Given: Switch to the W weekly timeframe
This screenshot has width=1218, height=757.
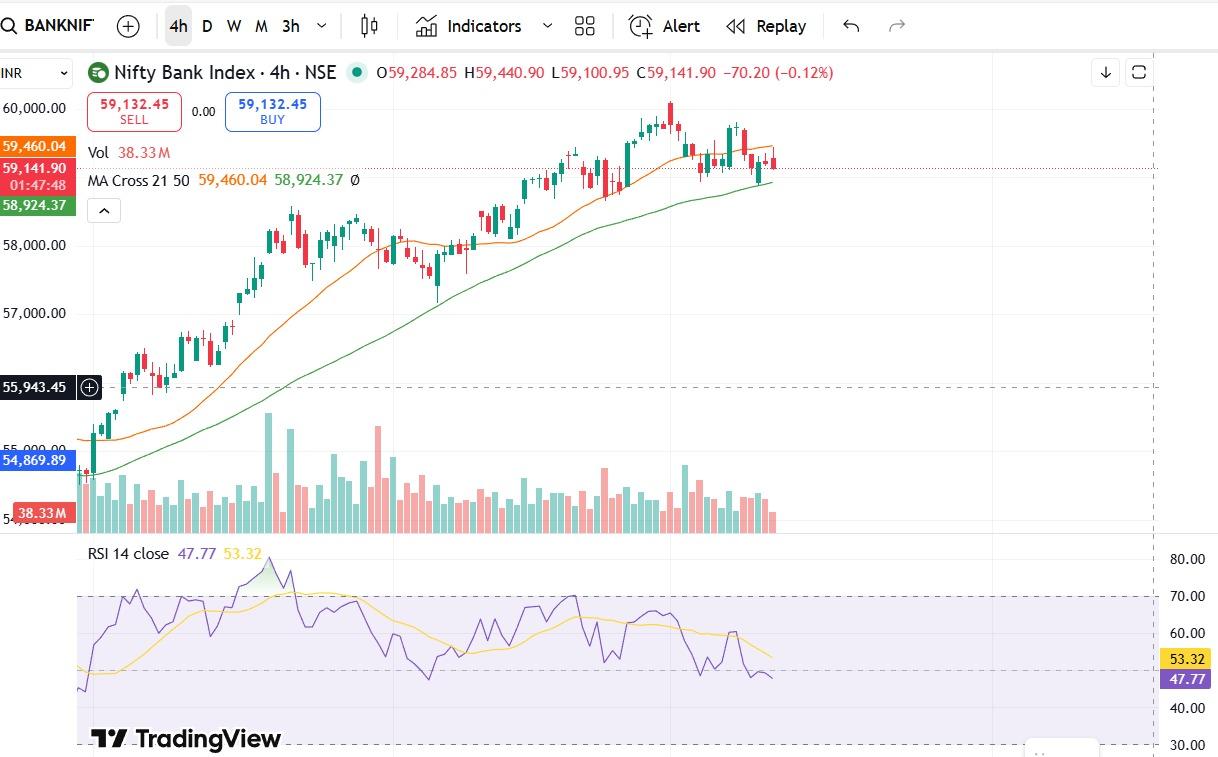Looking at the screenshot, I should [234, 26].
